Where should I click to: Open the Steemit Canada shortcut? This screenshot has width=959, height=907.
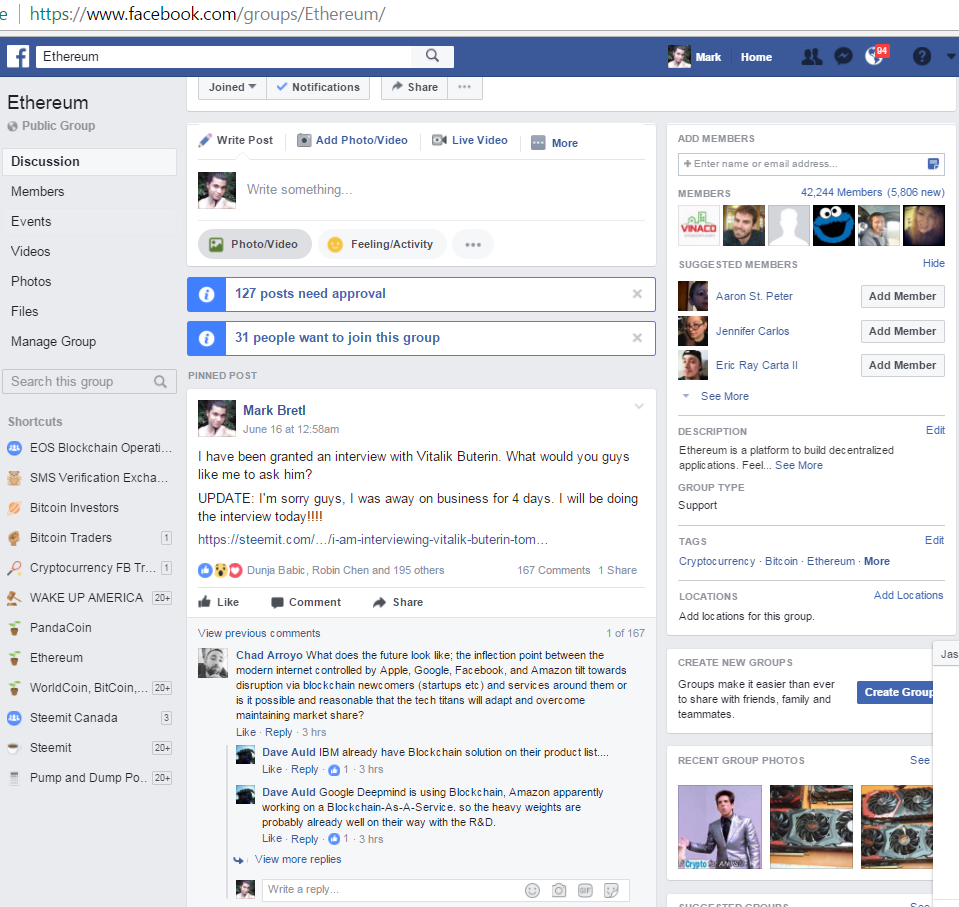point(90,718)
